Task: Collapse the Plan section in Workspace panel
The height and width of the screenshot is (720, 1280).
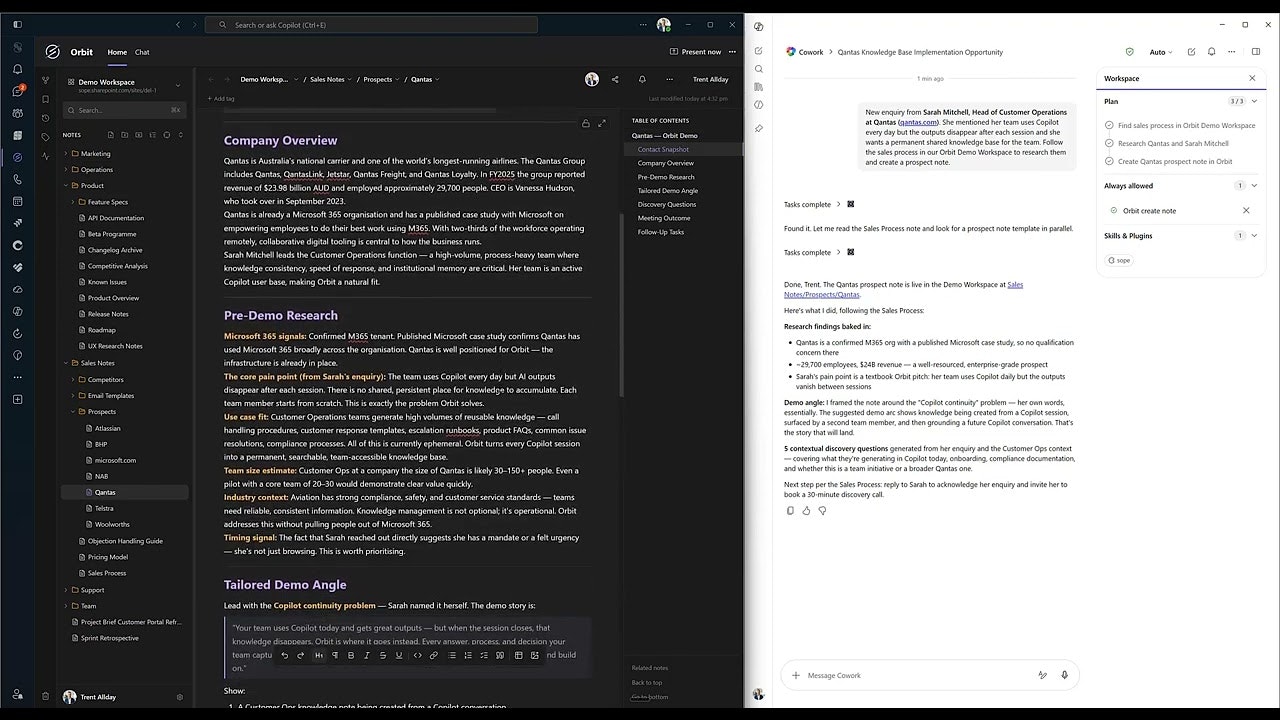Action: click(1254, 101)
